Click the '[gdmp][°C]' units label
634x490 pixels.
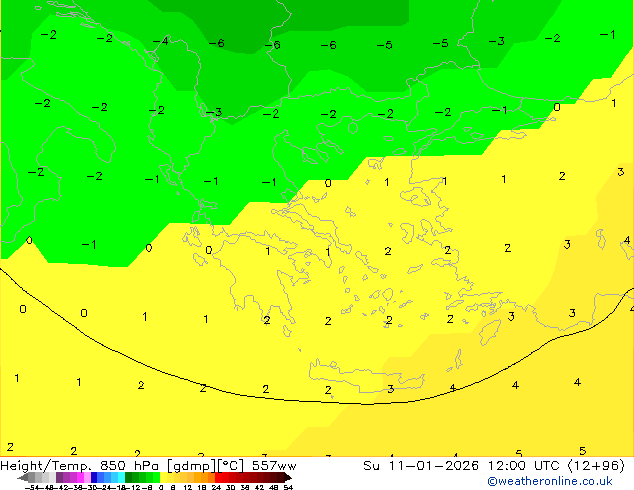point(205,466)
